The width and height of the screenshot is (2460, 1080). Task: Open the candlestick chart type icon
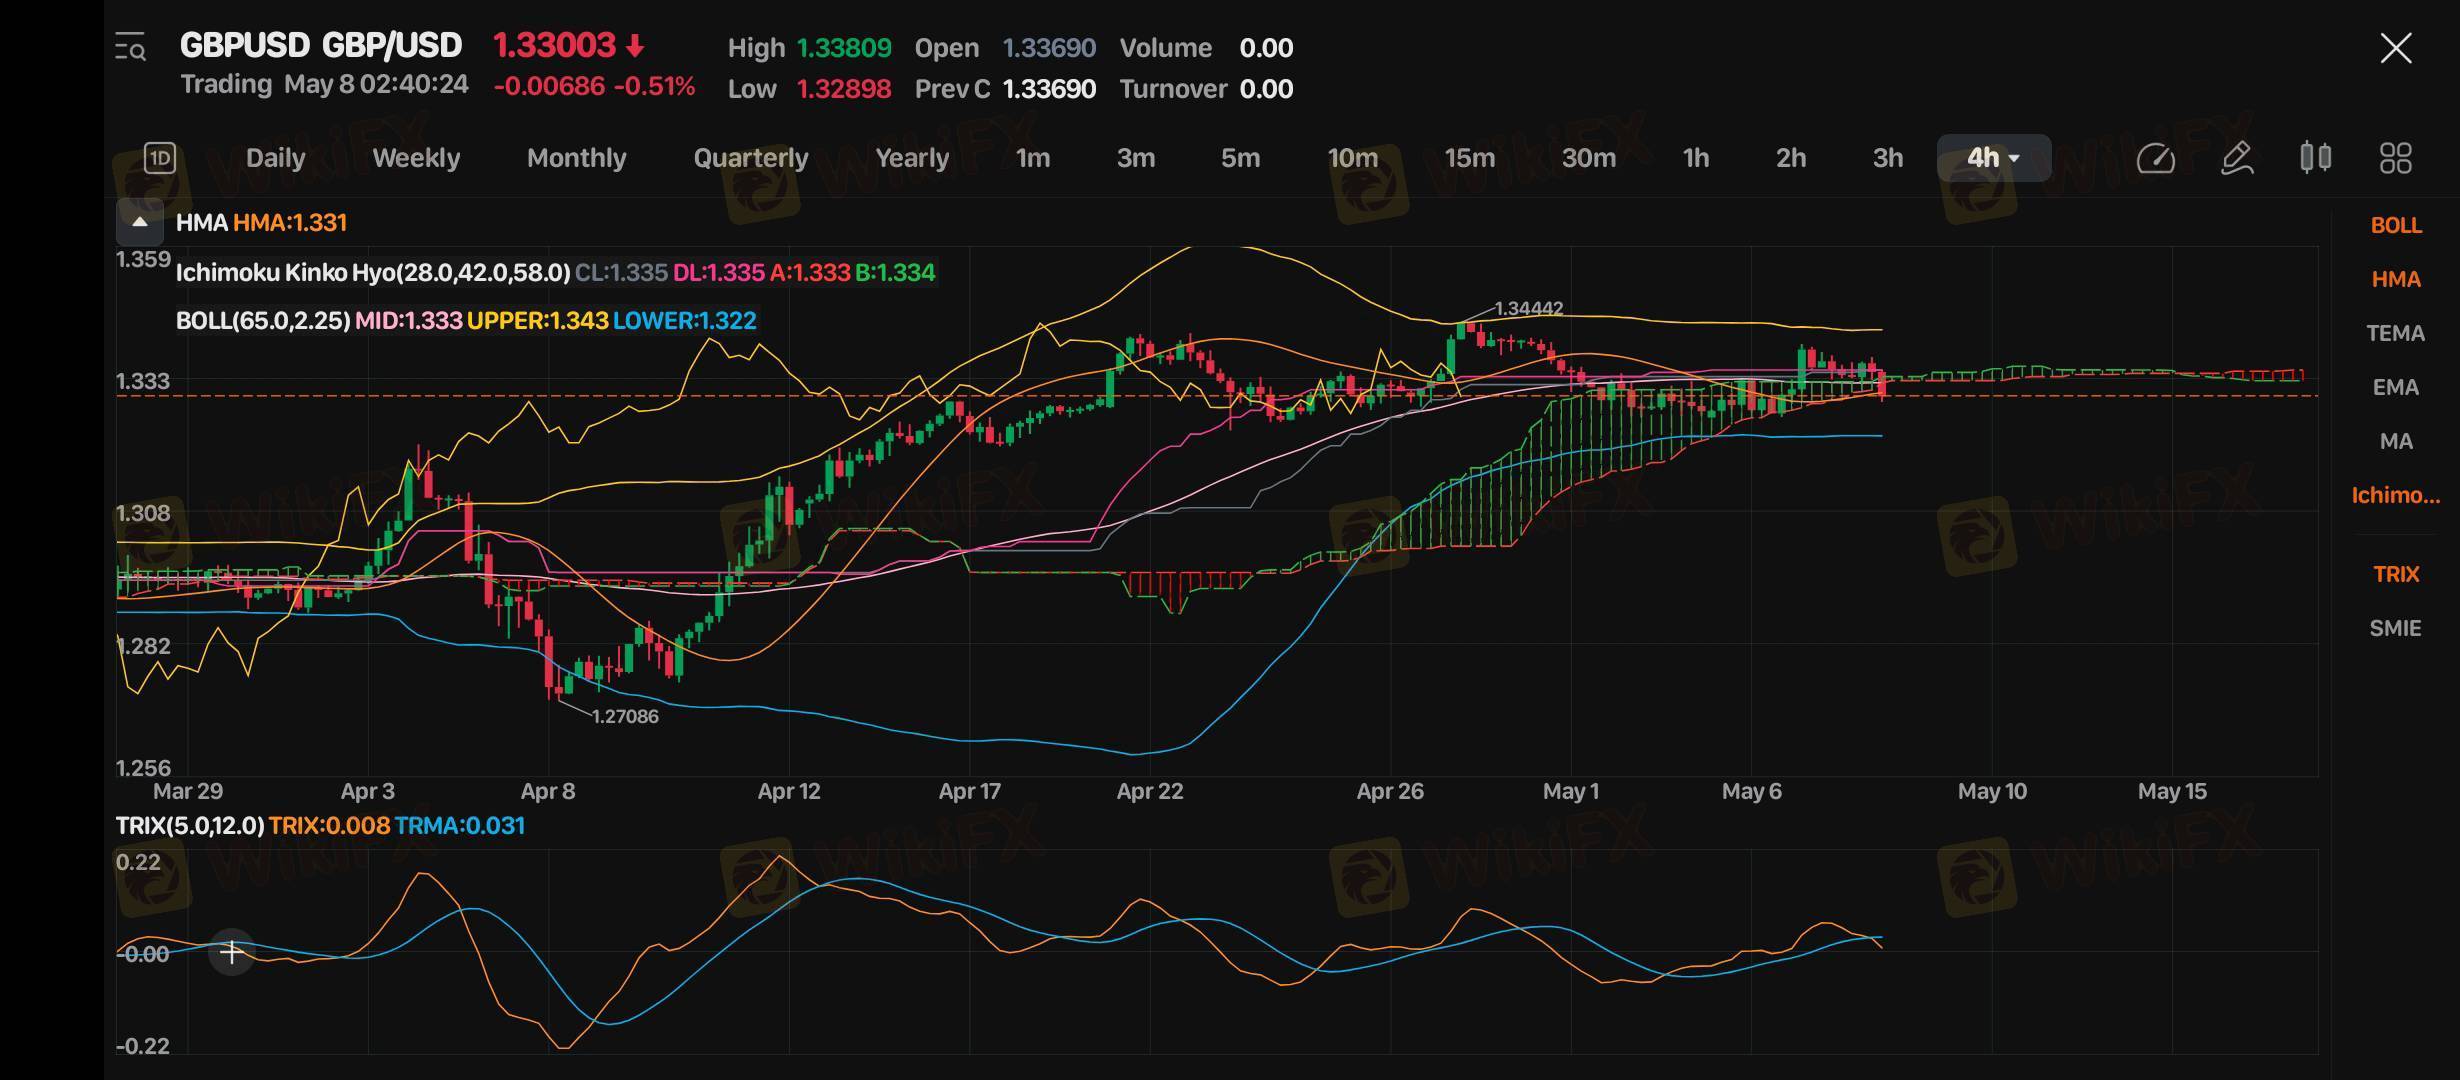coord(2315,158)
